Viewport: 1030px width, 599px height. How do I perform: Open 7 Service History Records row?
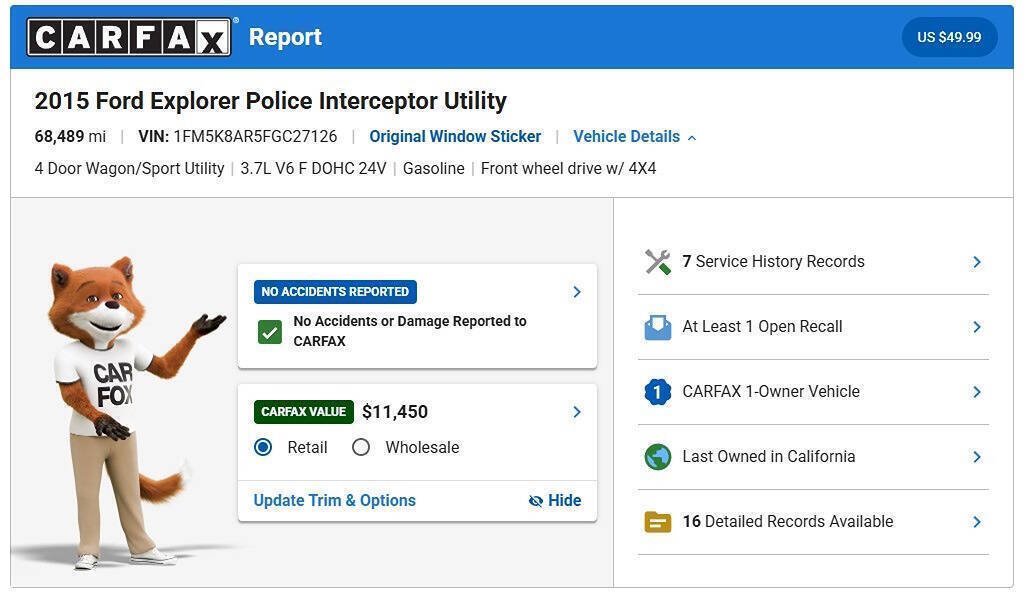coord(813,262)
